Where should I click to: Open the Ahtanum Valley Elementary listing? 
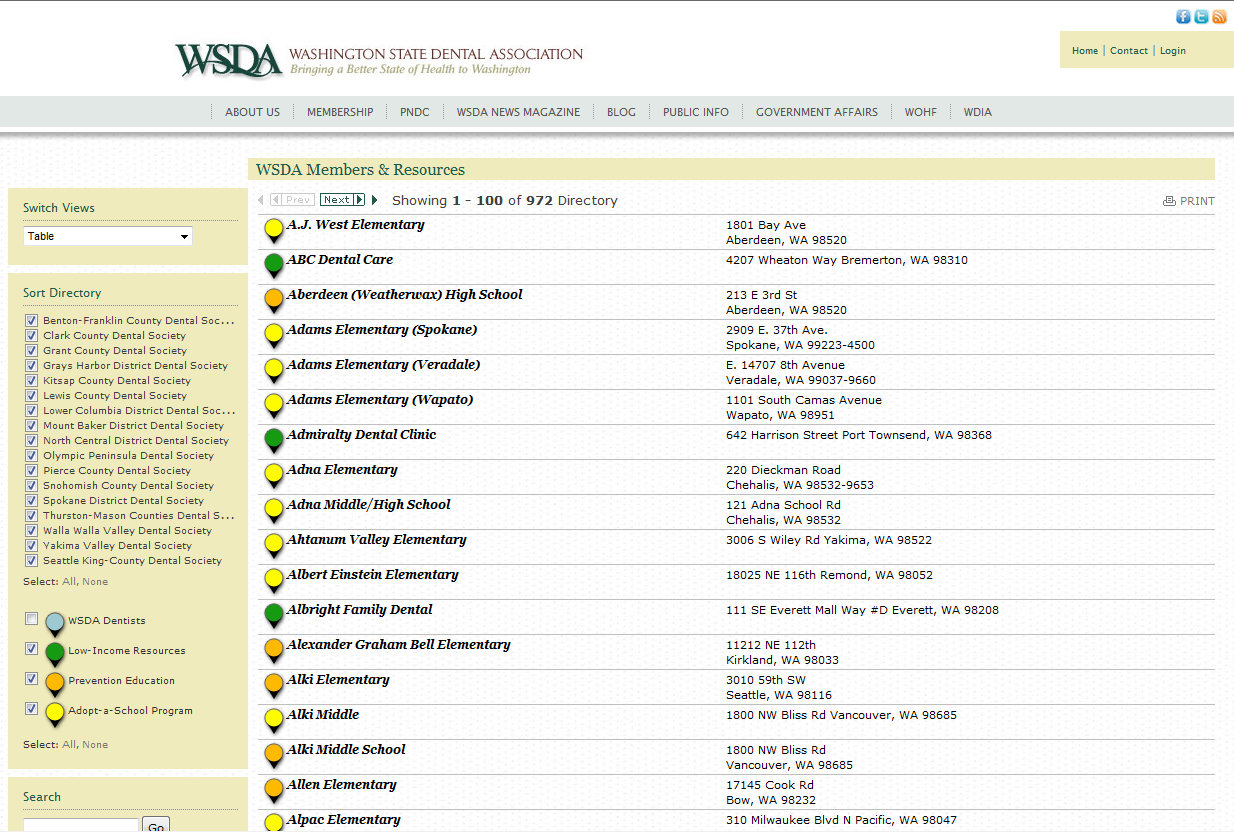click(376, 540)
